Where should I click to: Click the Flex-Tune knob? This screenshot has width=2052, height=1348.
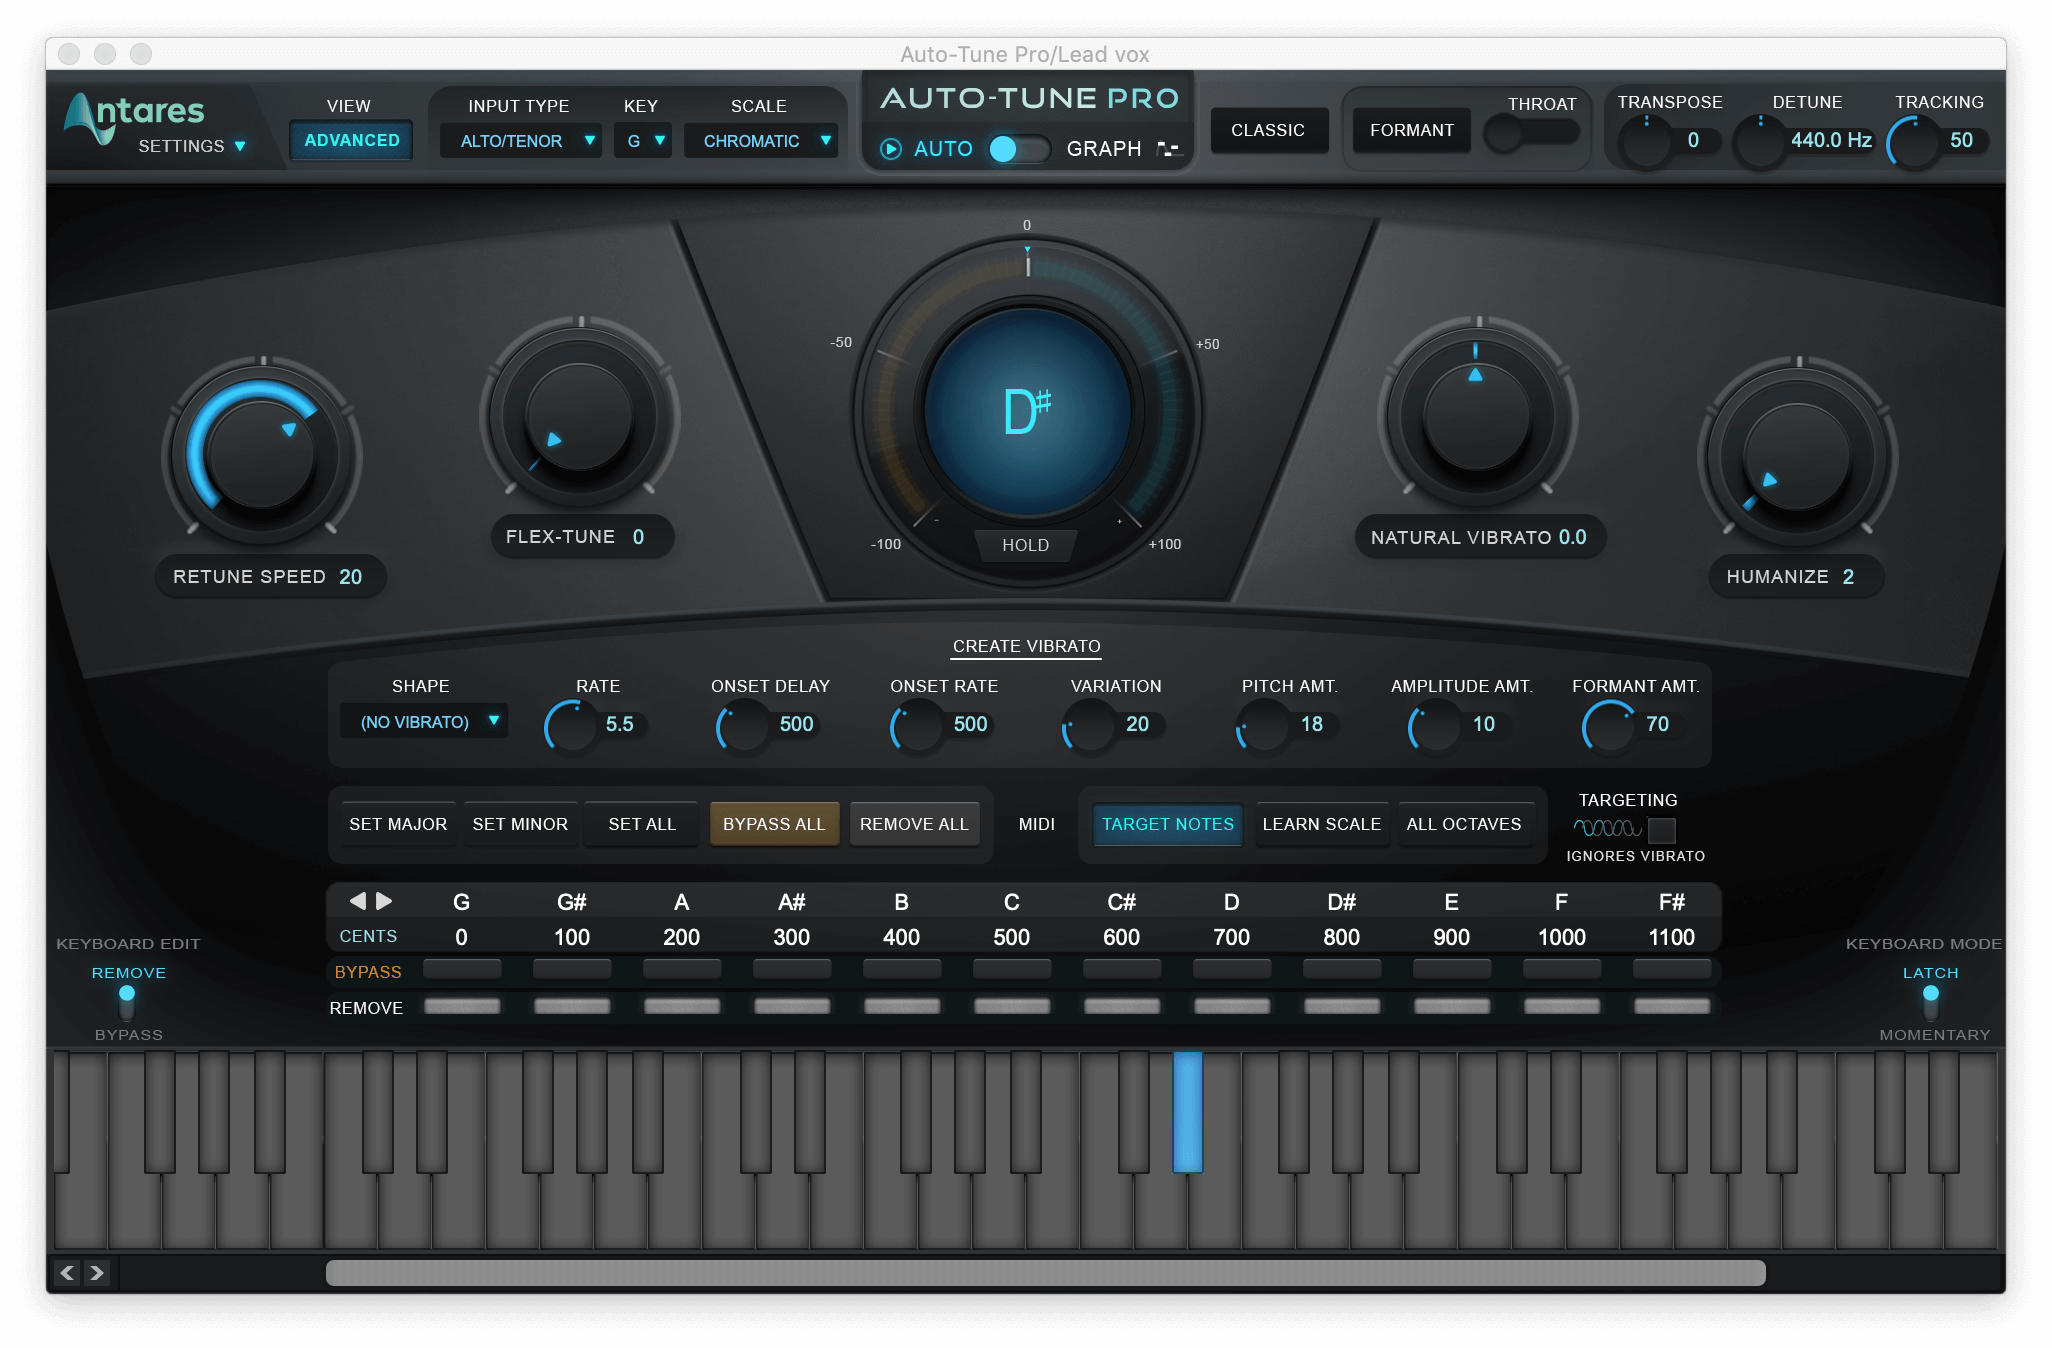click(x=580, y=415)
